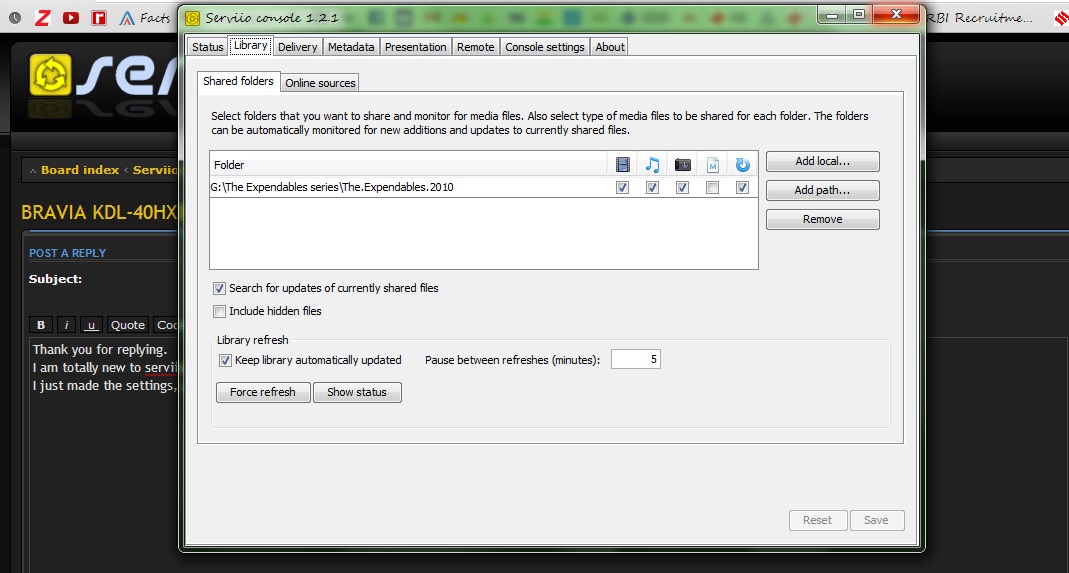The image size is (1069, 573).
Task: Click the pause between refreshes minutes field
Action: coord(635,359)
